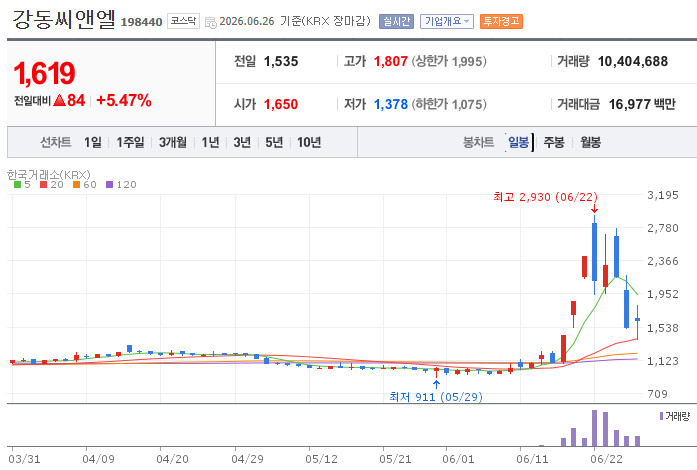The height and width of the screenshot is (470, 697).
Task: Click the tallest volume bar at 06/22
Action: (594, 428)
